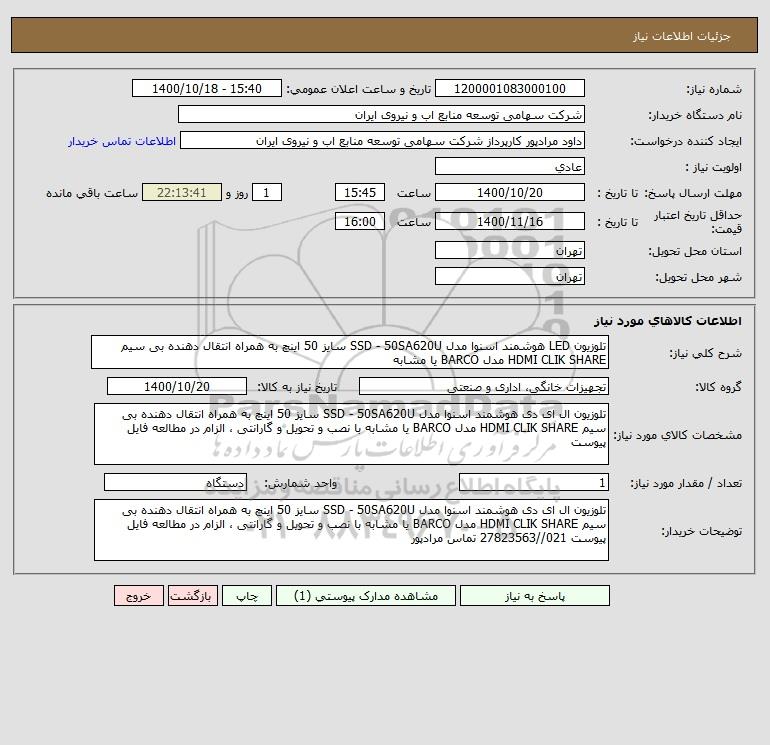Click the ساعت باقی مانده label
The height and width of the screenshot is (745, 770).
(92, 193)
